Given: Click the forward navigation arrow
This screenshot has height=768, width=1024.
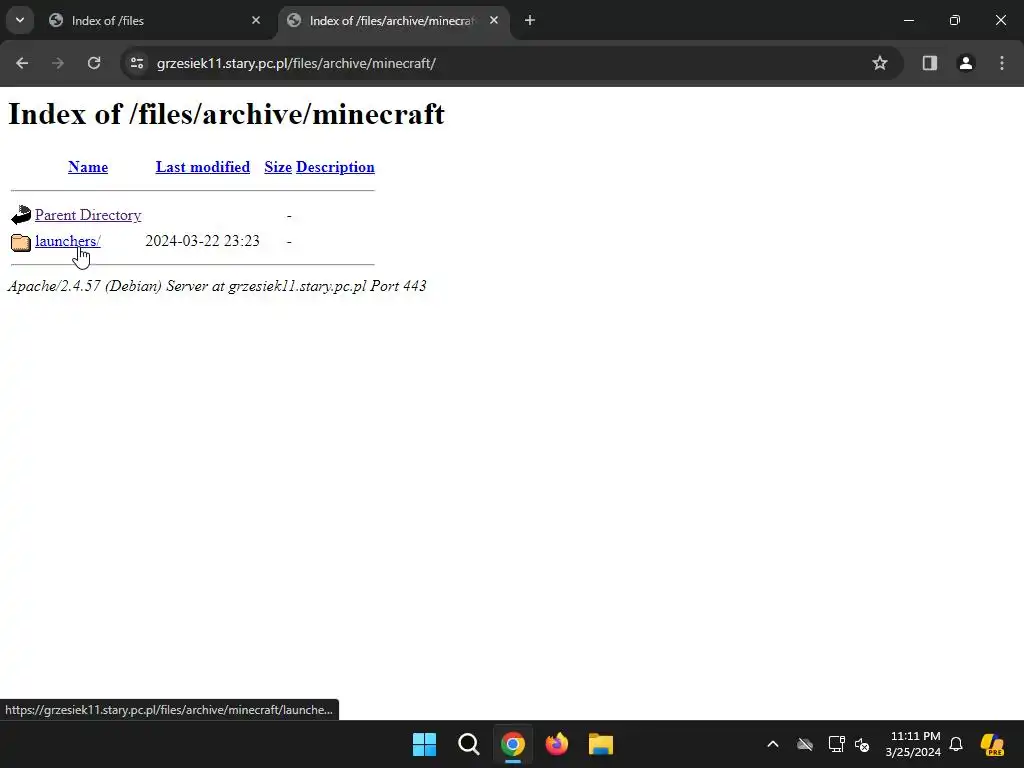Looking at the screenshot, I should tap(58, 63).
